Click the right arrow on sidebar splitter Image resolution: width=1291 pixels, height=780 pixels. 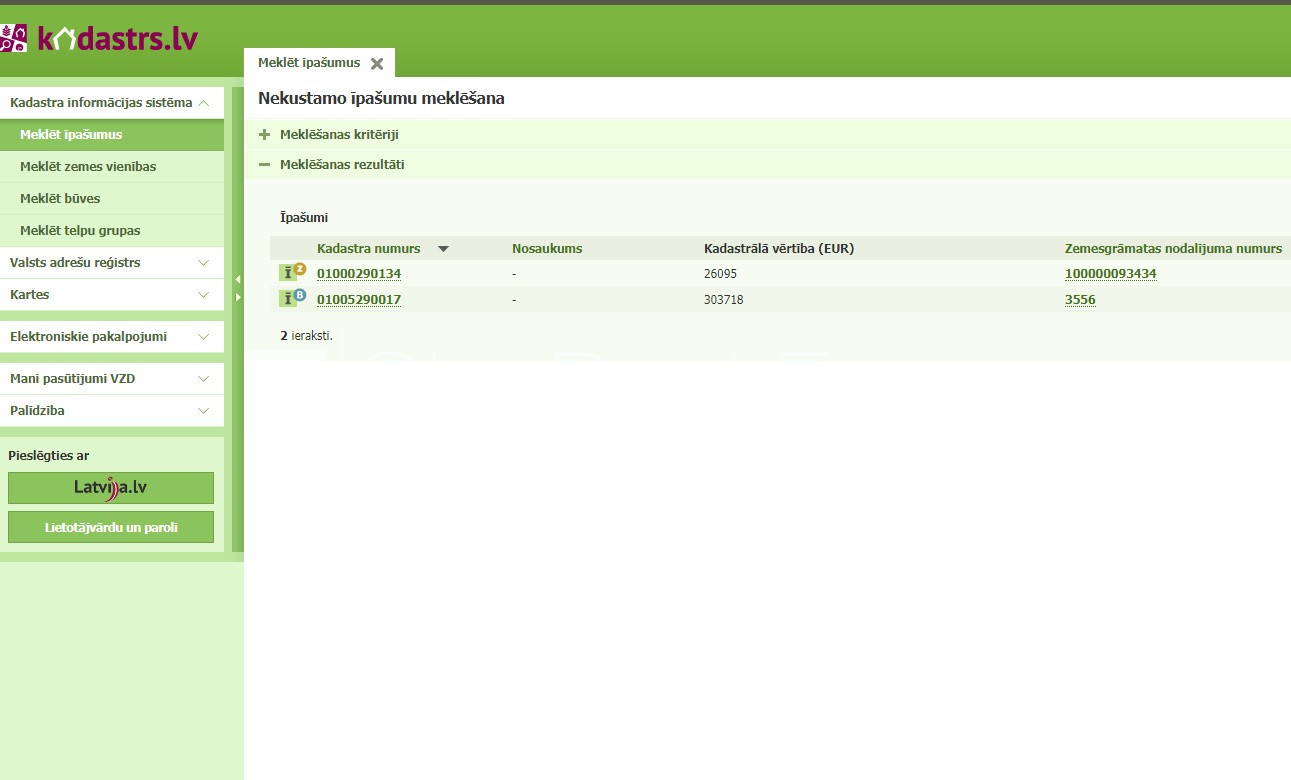238,297
